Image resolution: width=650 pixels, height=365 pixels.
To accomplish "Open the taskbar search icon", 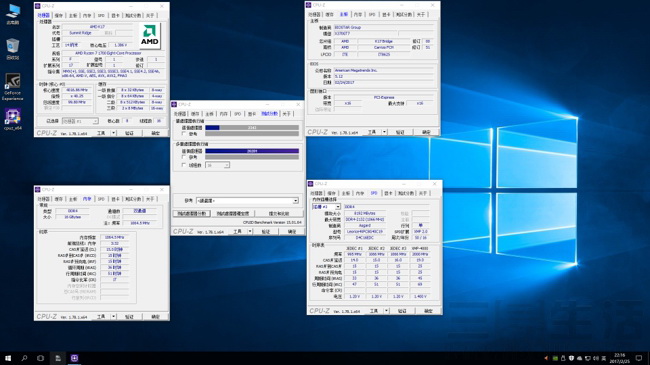I will point(24,358).
